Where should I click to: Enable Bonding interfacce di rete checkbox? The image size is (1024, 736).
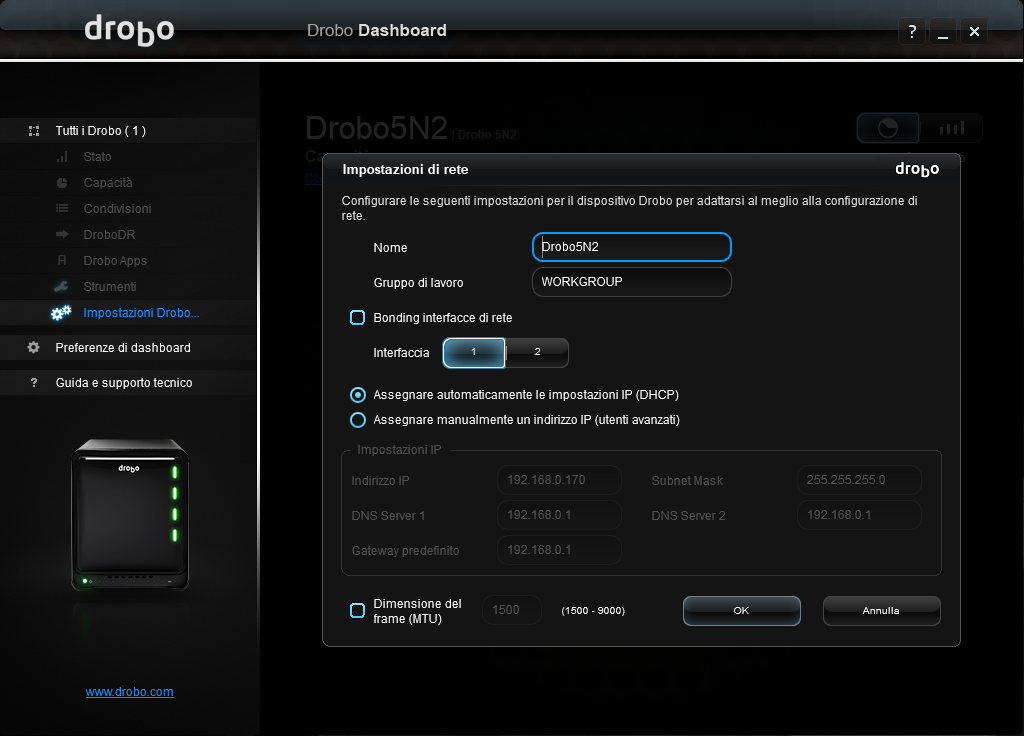tap(357, 317)
